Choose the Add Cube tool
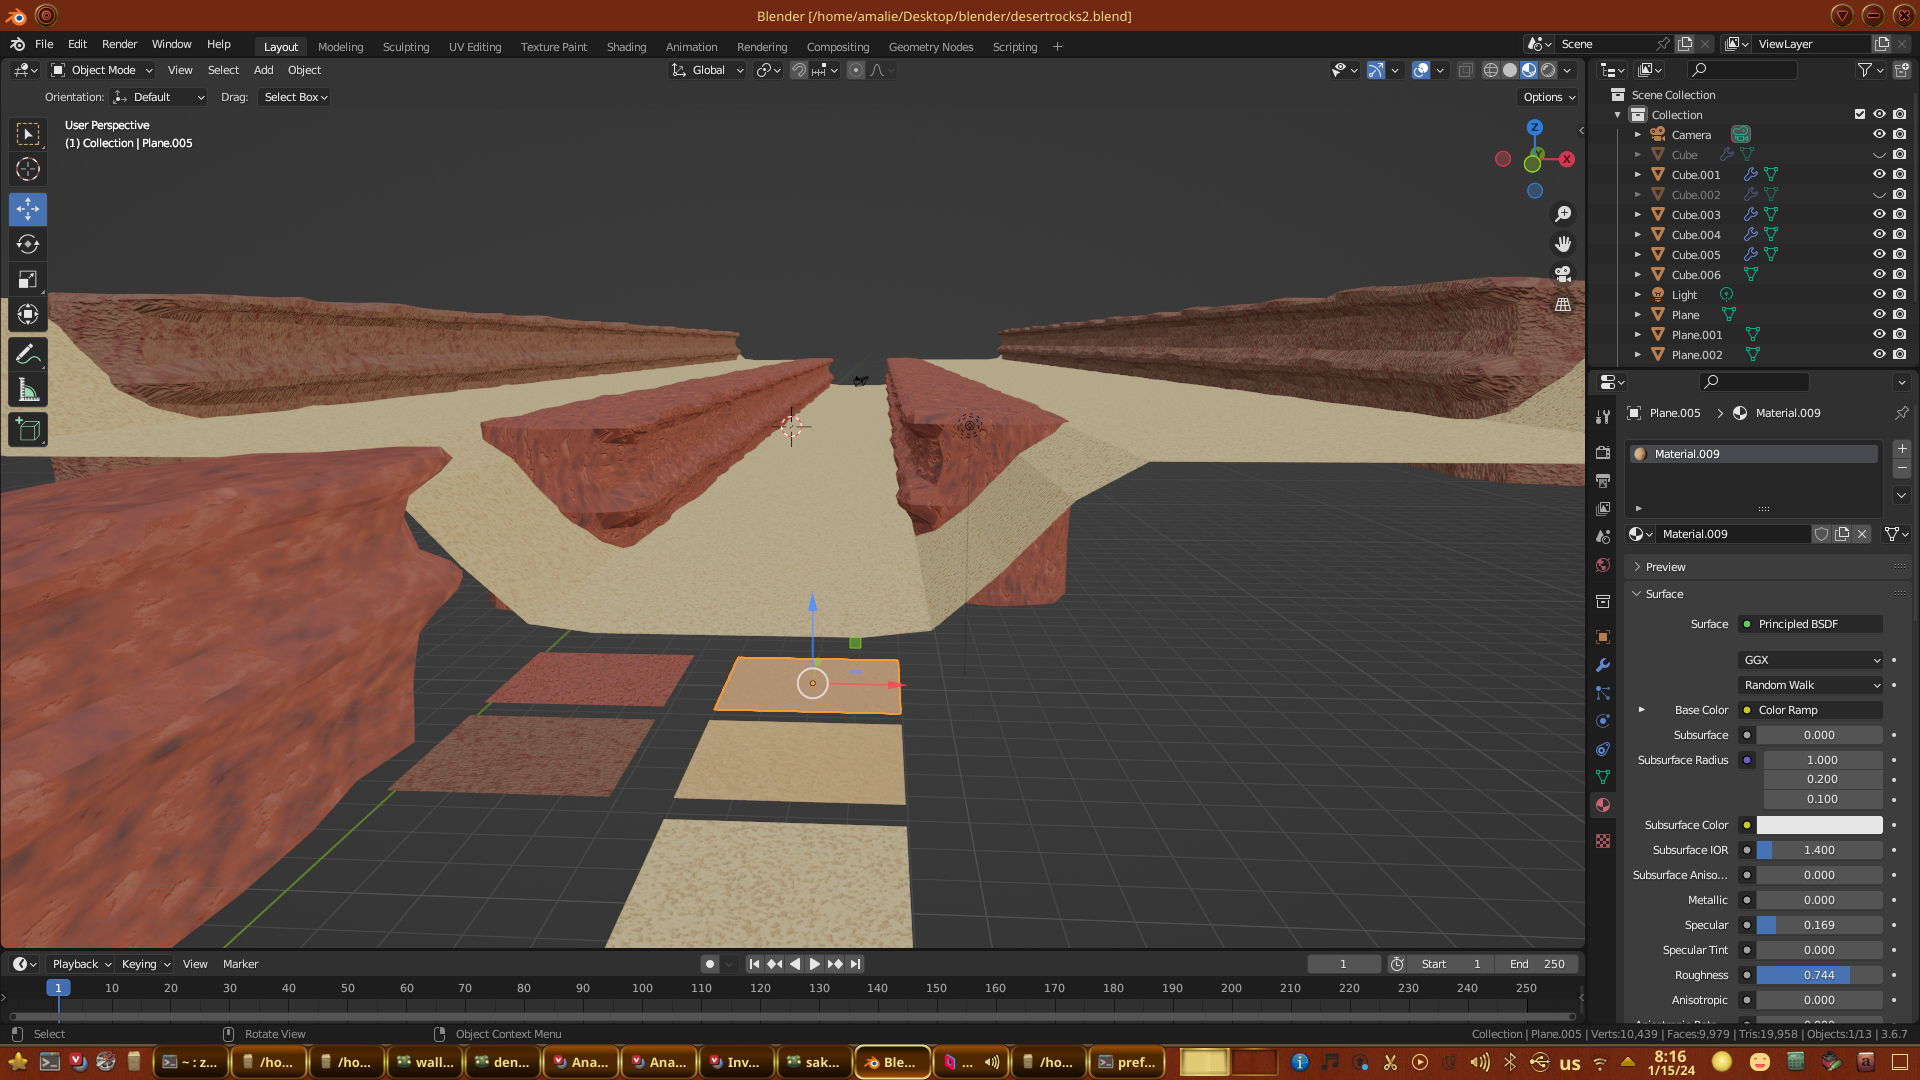Screen dimensions: 1920x1080 tap(28, 430)
